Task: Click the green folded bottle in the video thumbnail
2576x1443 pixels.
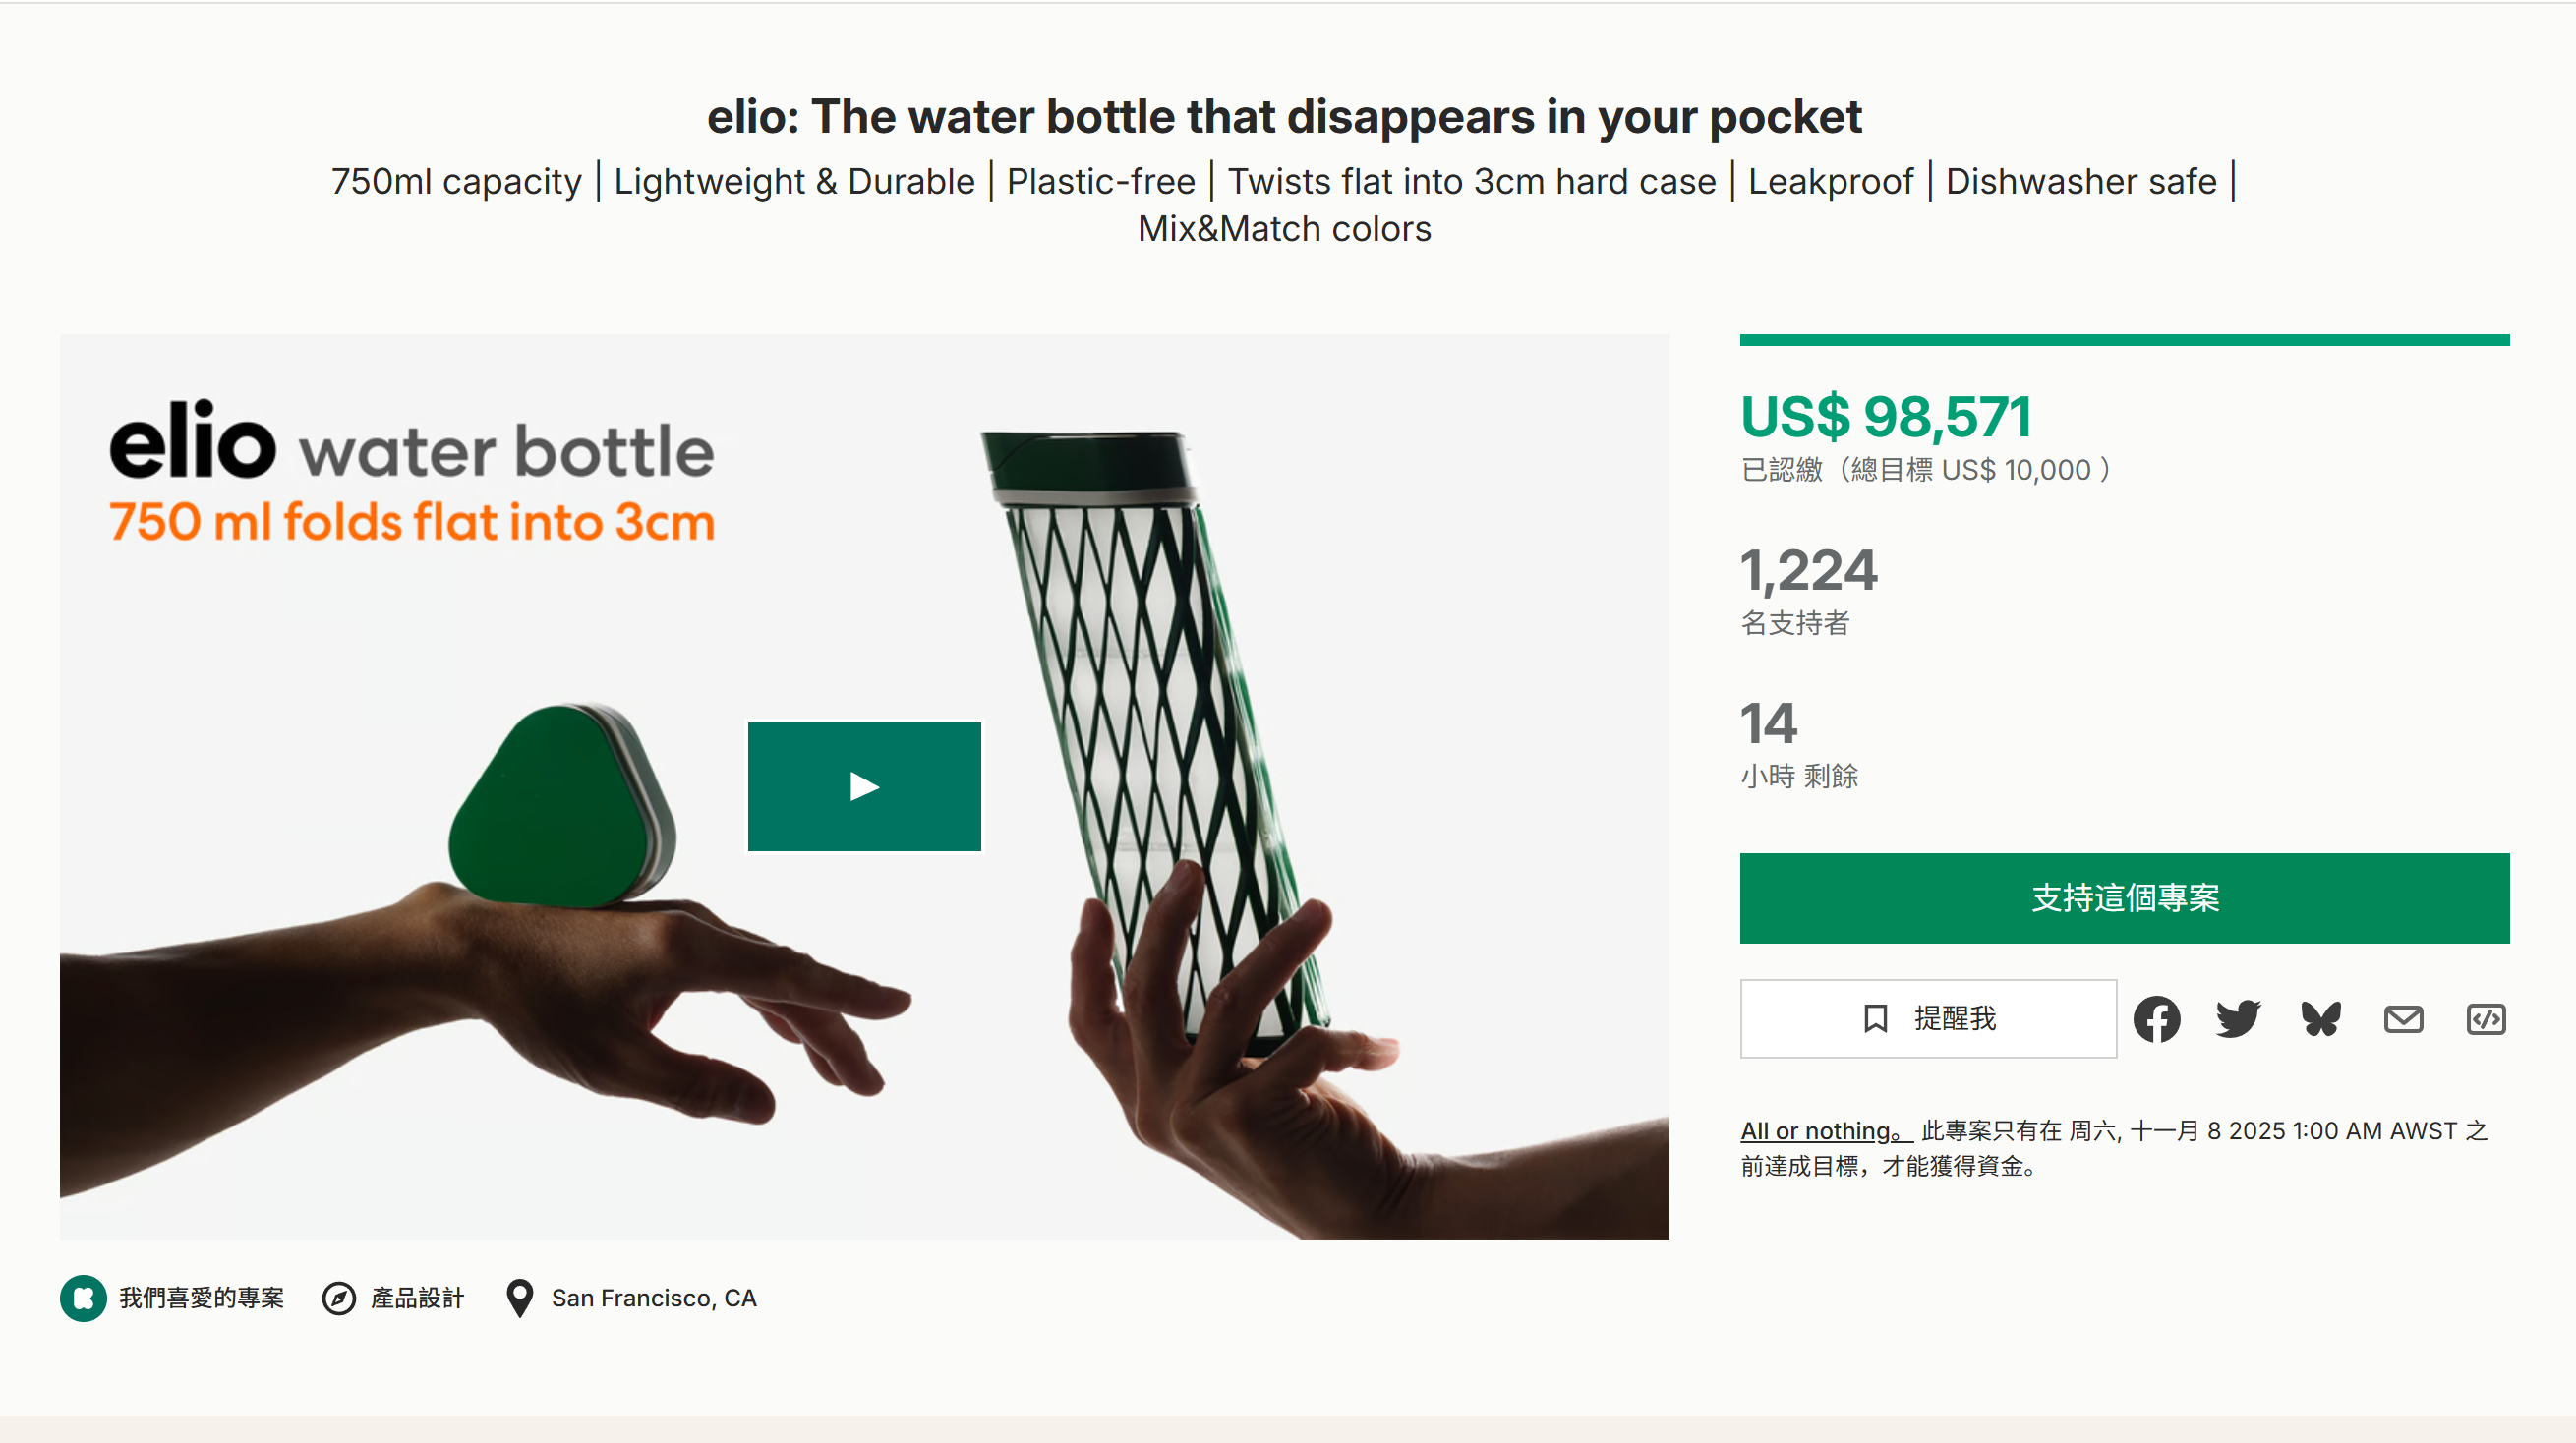Action: (x=560, y=806)
